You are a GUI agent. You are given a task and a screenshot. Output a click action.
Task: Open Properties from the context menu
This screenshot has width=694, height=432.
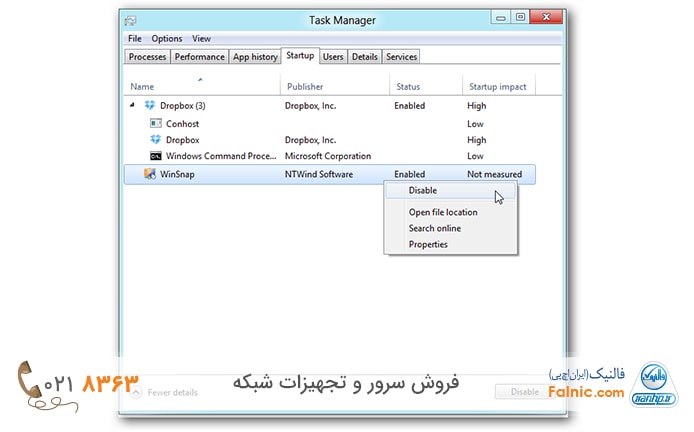(428, 244)
